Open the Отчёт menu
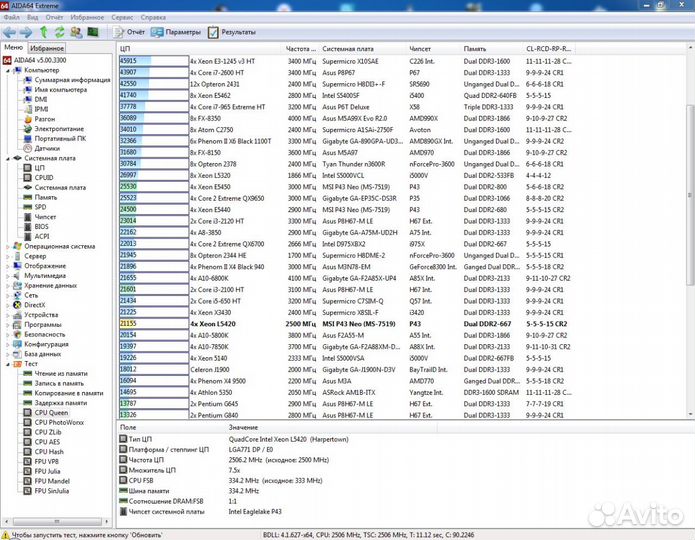Viewport: 695px width, 540px height. tap(55, 17)
